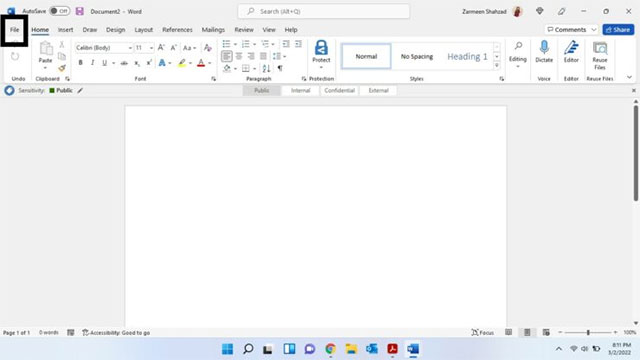Image resolution: width=640 pixels, height=360 pixels.
Task: Toggle Bold formatting
Action: (x=80, y=63)
